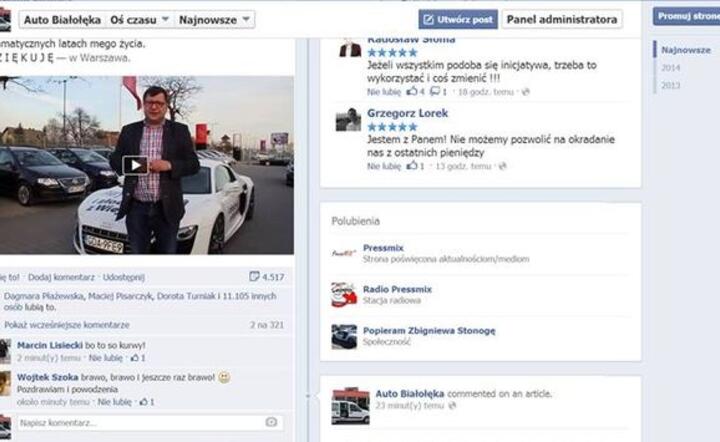Open Dagmara Płażewska's profile link
The height and width of the screenshot is (442, 720).
pyautogui.click(x=44, y=296)
